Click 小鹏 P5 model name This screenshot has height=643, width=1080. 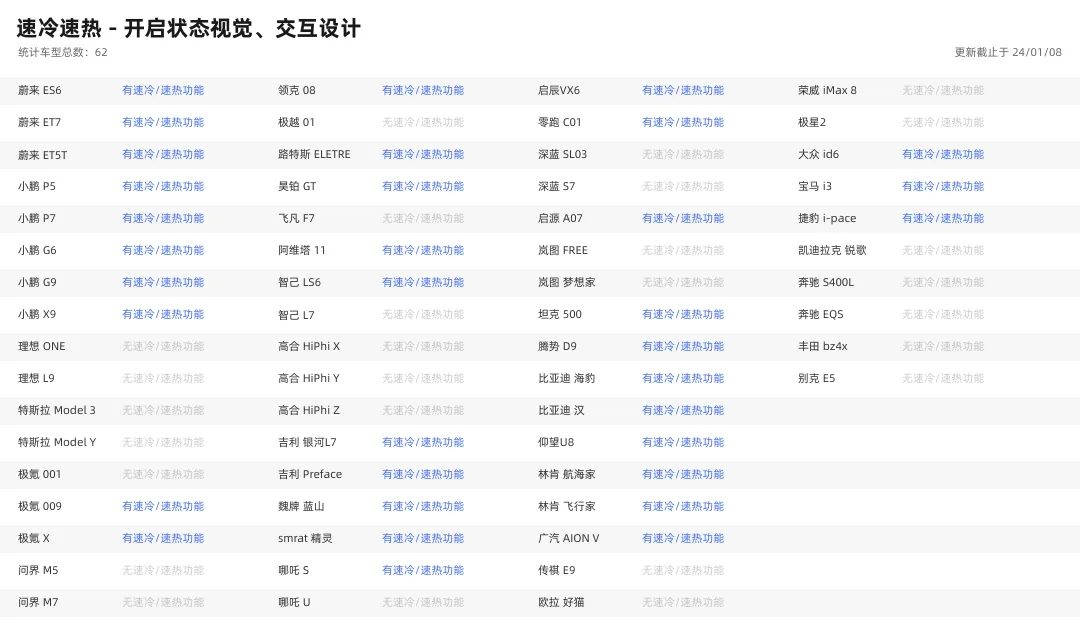click(37, 187)
